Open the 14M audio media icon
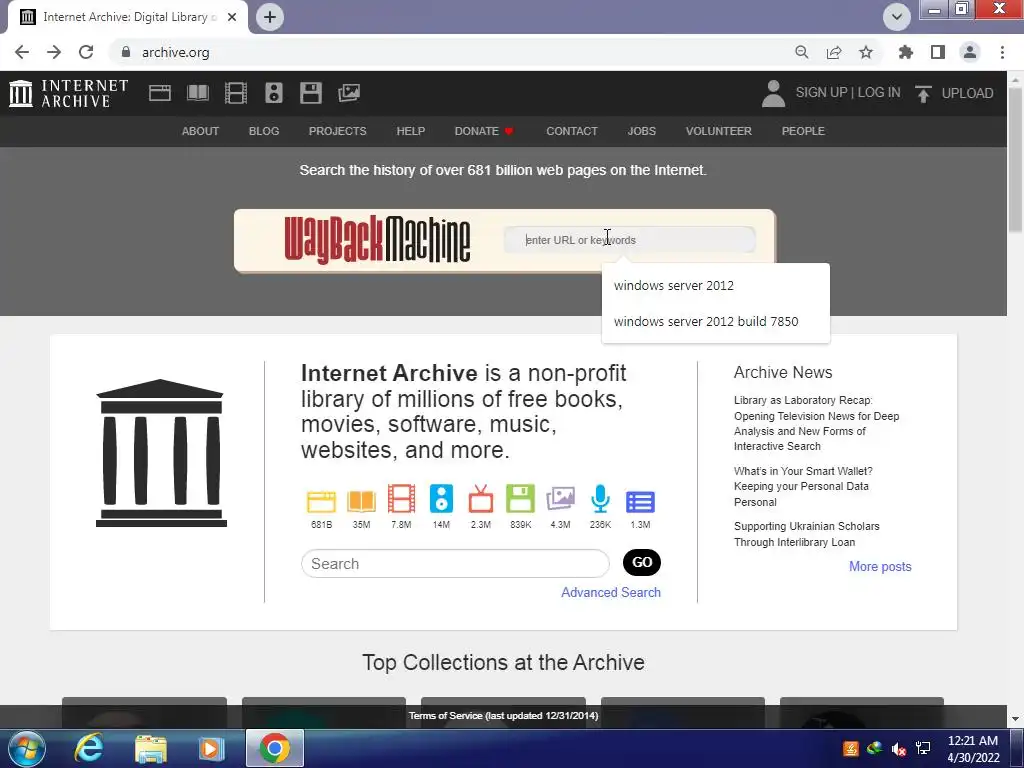The height and width of the screenshot is (768, 1024). [x=441, y=499]
